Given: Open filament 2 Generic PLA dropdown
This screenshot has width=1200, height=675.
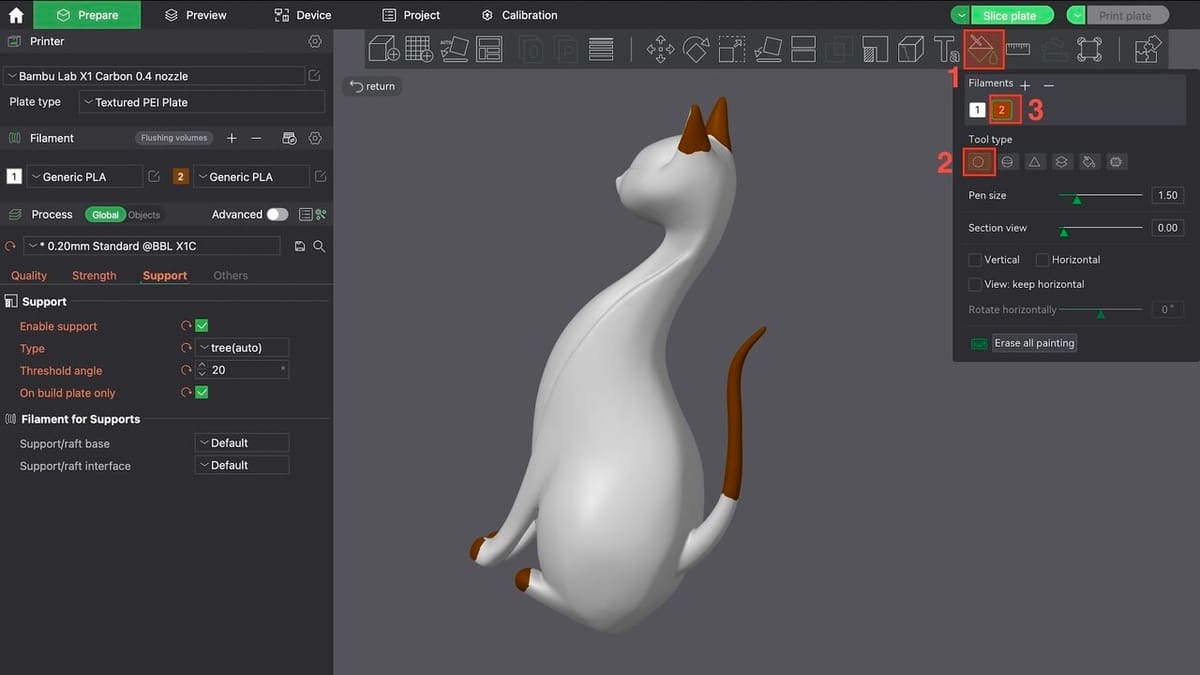Looking at the screenshot, I should (250, 177).
